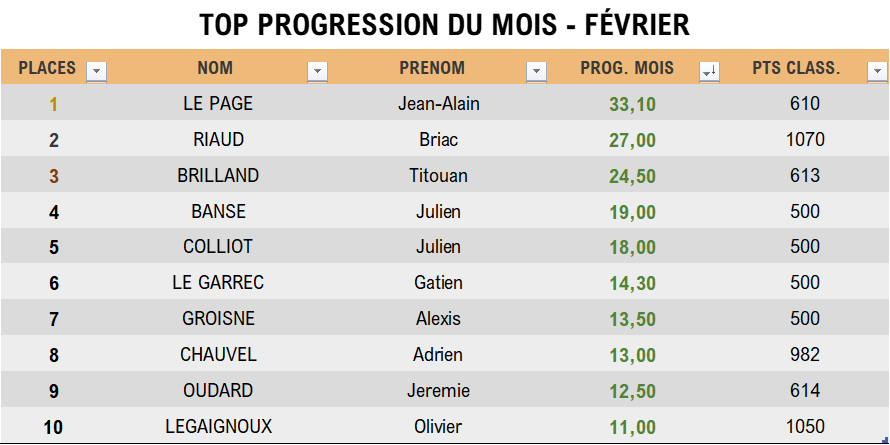Image resolution: width=890 pixels, height=445 pixels.
Task: Click the OUDARD name cell
Action: tap(218, 391)
